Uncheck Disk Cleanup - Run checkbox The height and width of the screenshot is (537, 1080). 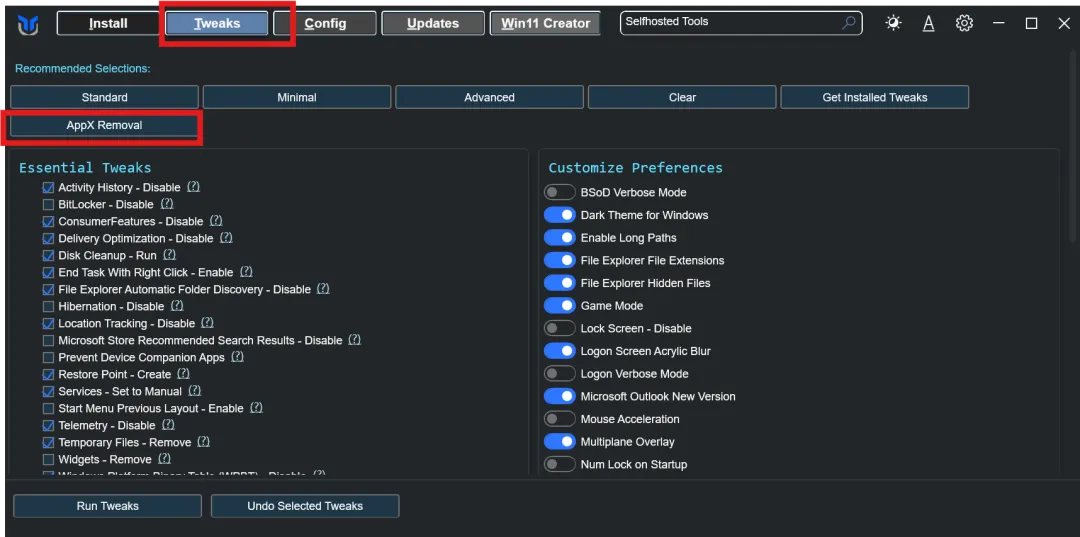click(x=48, y=255)
